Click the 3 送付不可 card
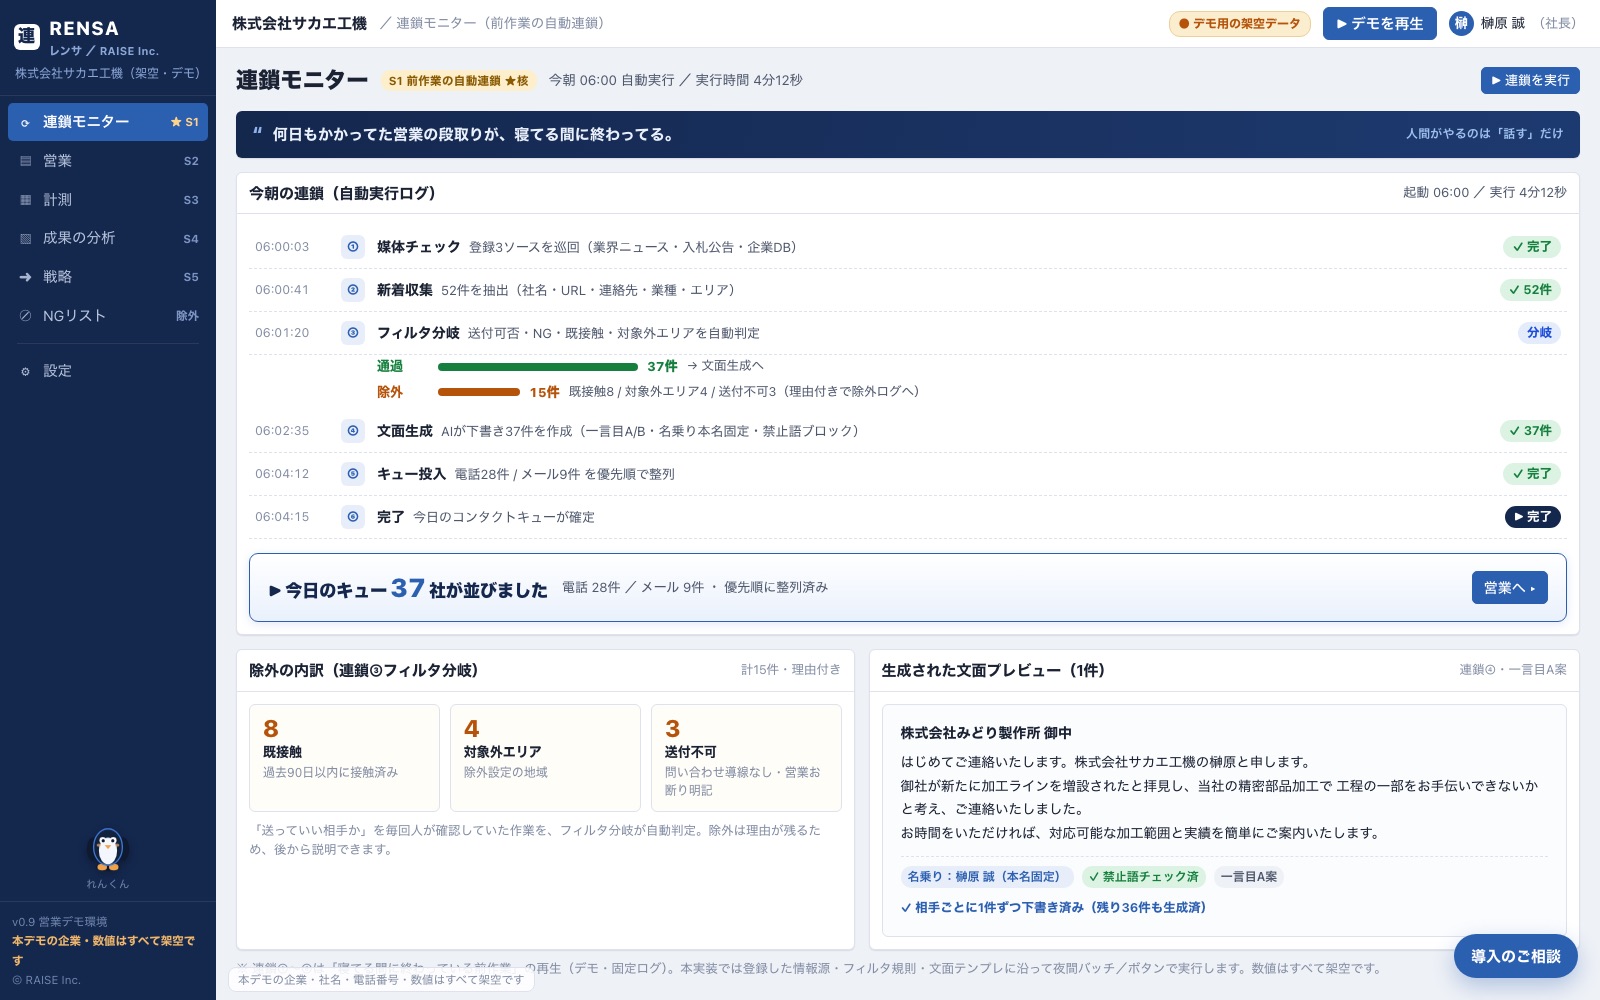Image resolution: width=1600 pixels, height=1000 pixels. 746,758
